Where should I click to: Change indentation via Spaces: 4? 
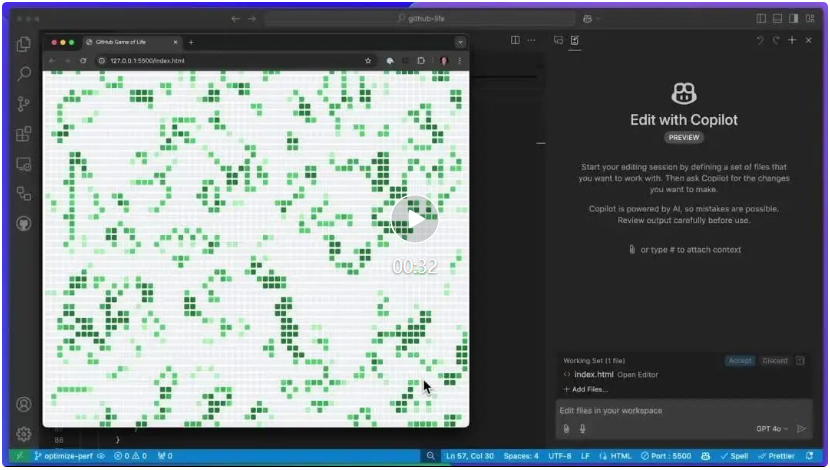(x=521, y=456)
